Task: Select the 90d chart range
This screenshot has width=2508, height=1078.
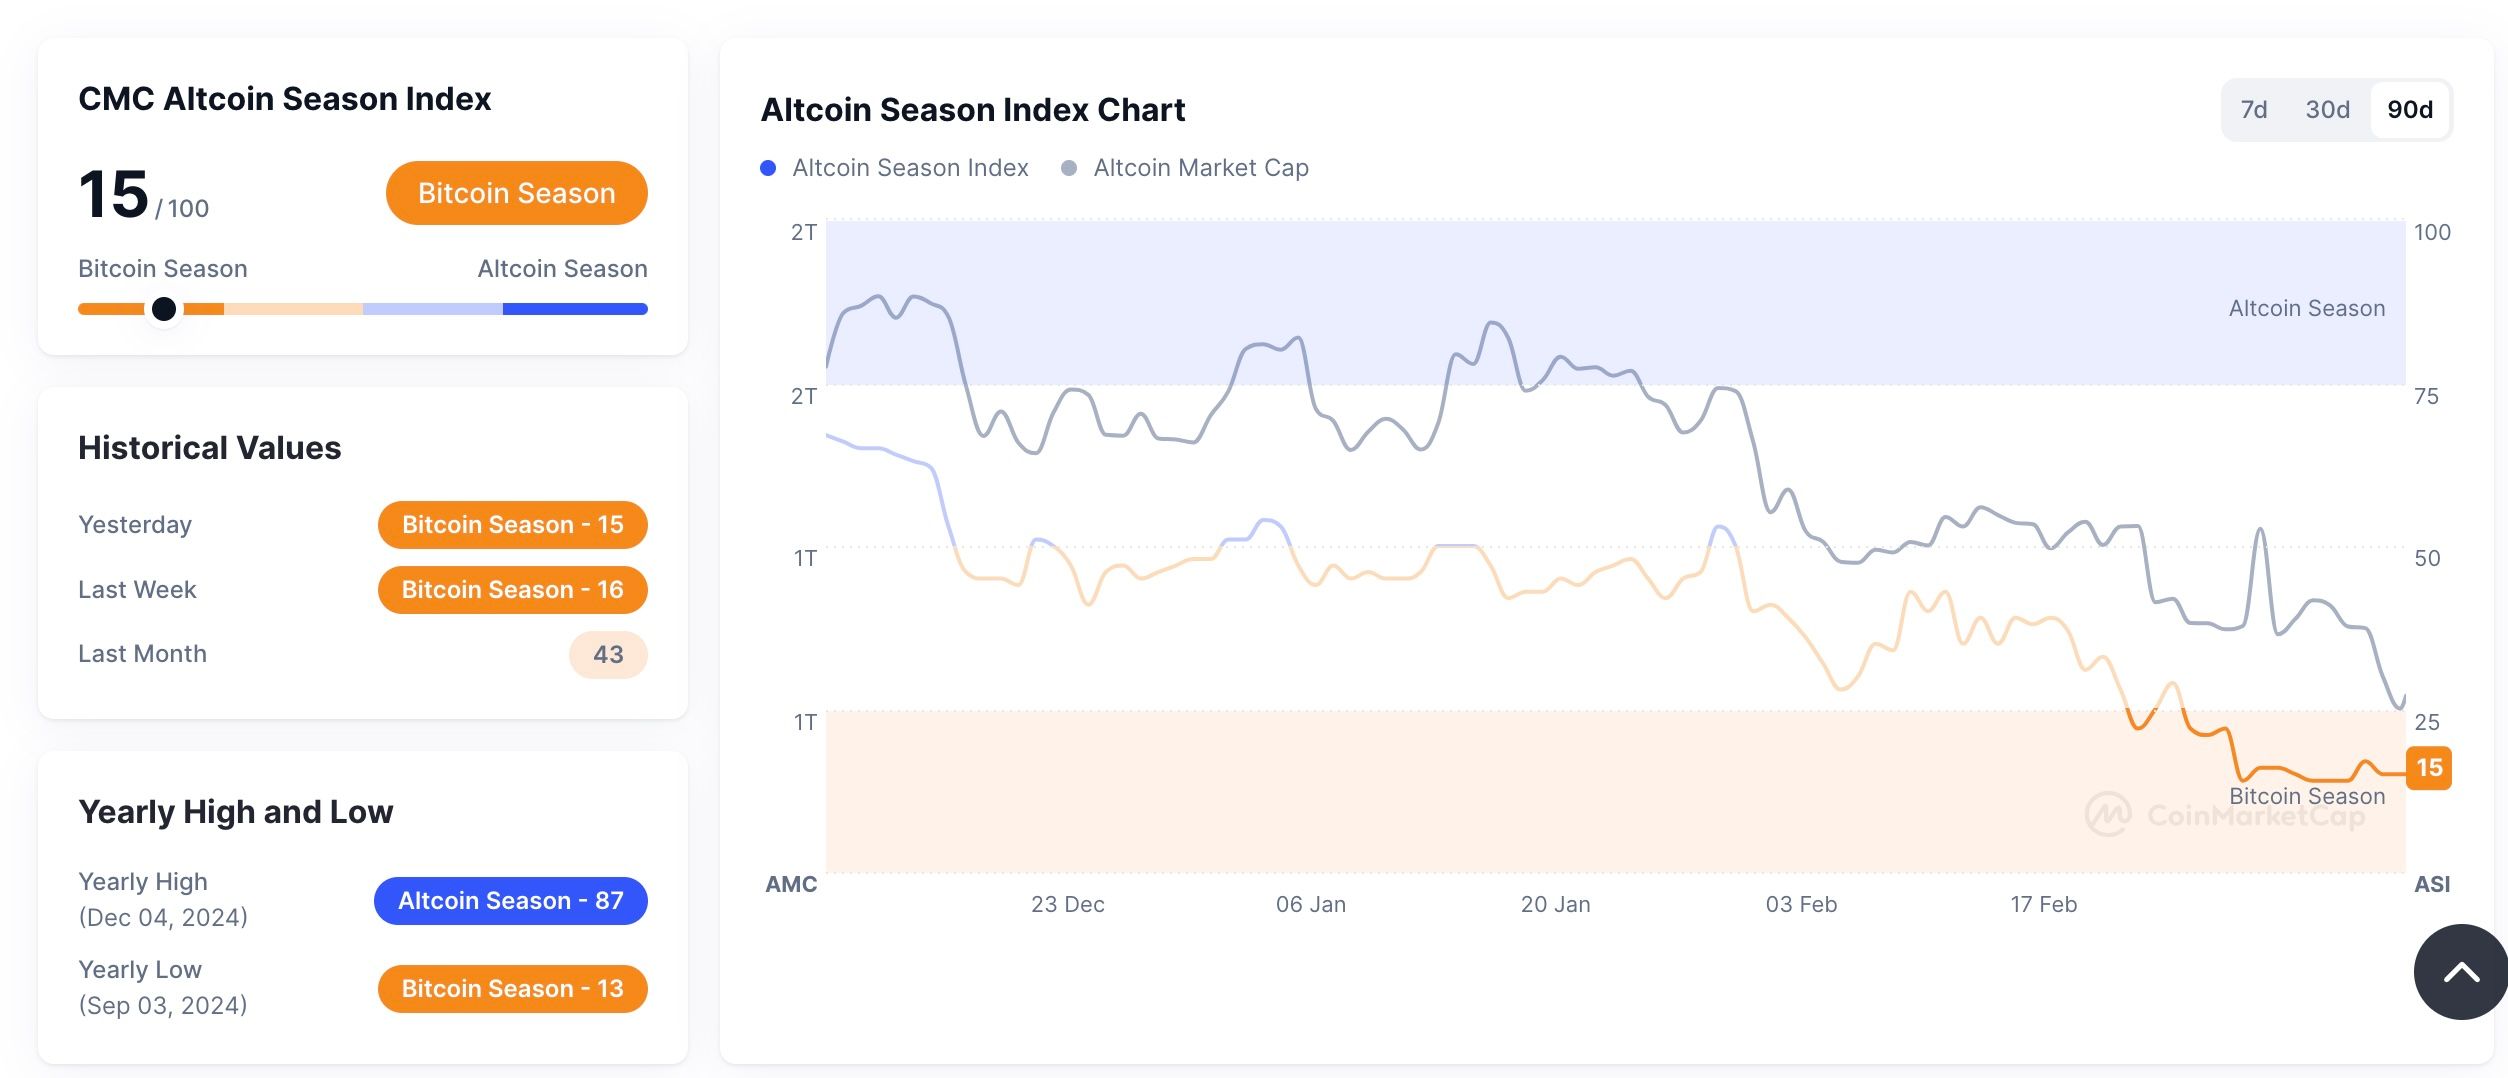Action: pos(2410,110)
